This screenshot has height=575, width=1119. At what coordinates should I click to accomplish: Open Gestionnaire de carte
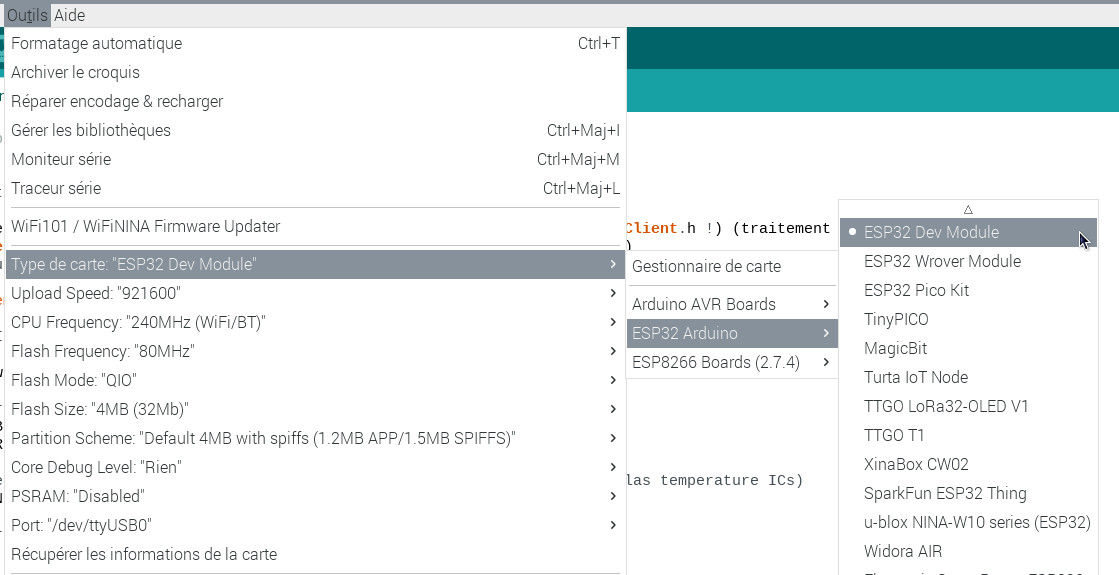click(x=706, y=266)
